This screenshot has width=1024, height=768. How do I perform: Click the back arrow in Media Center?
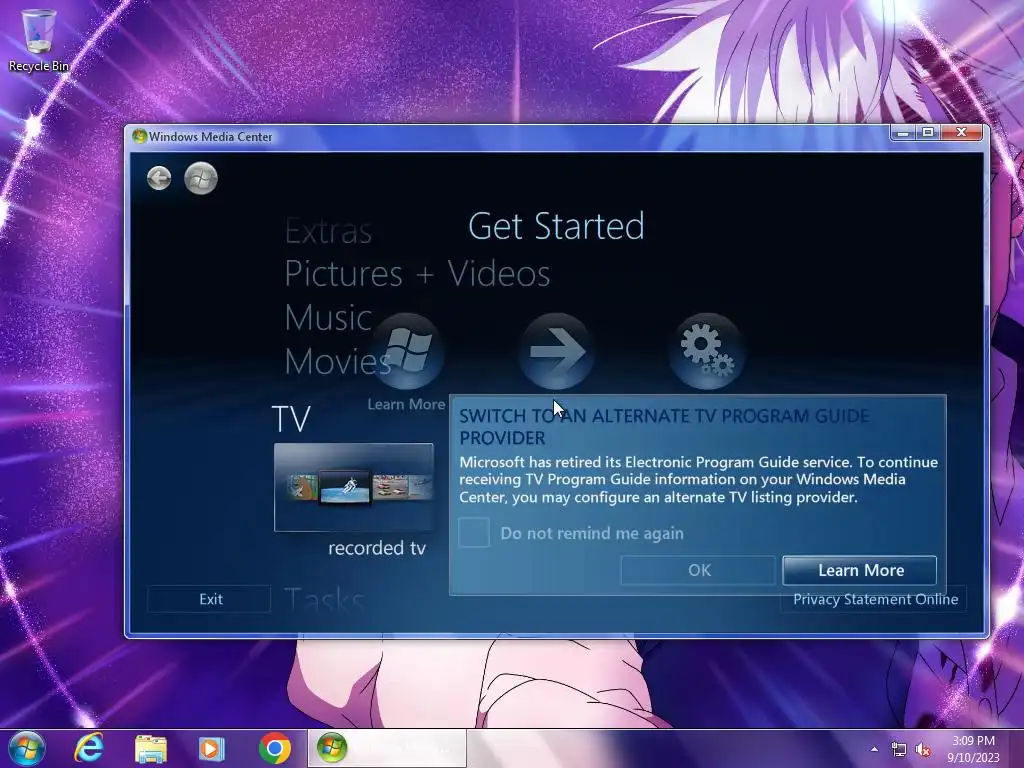pyautogui.click(x=159, y=178)
